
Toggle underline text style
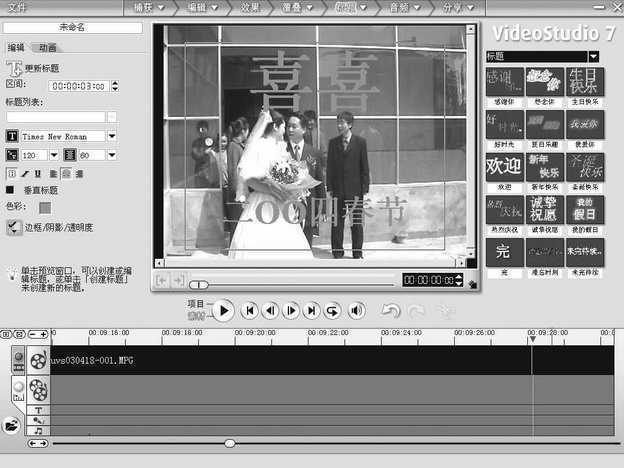39,174
